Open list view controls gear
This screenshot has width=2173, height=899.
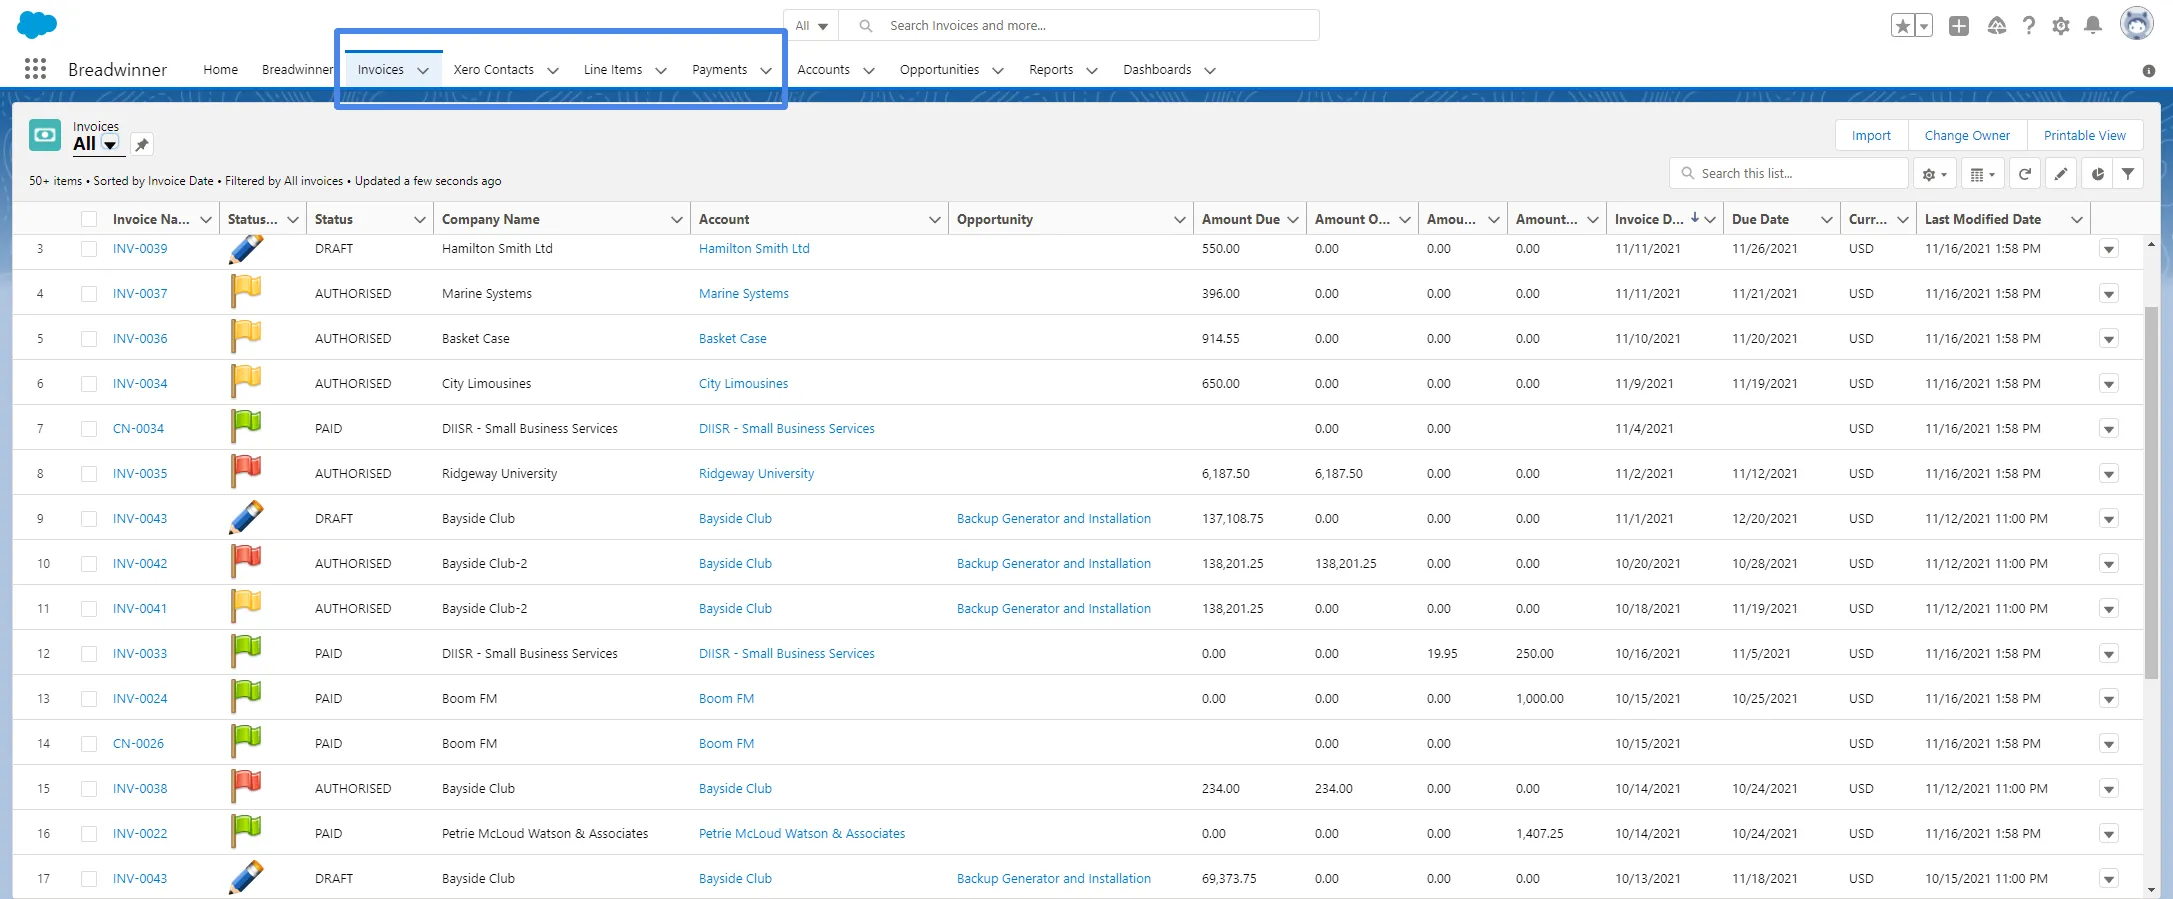(1935, 174)
